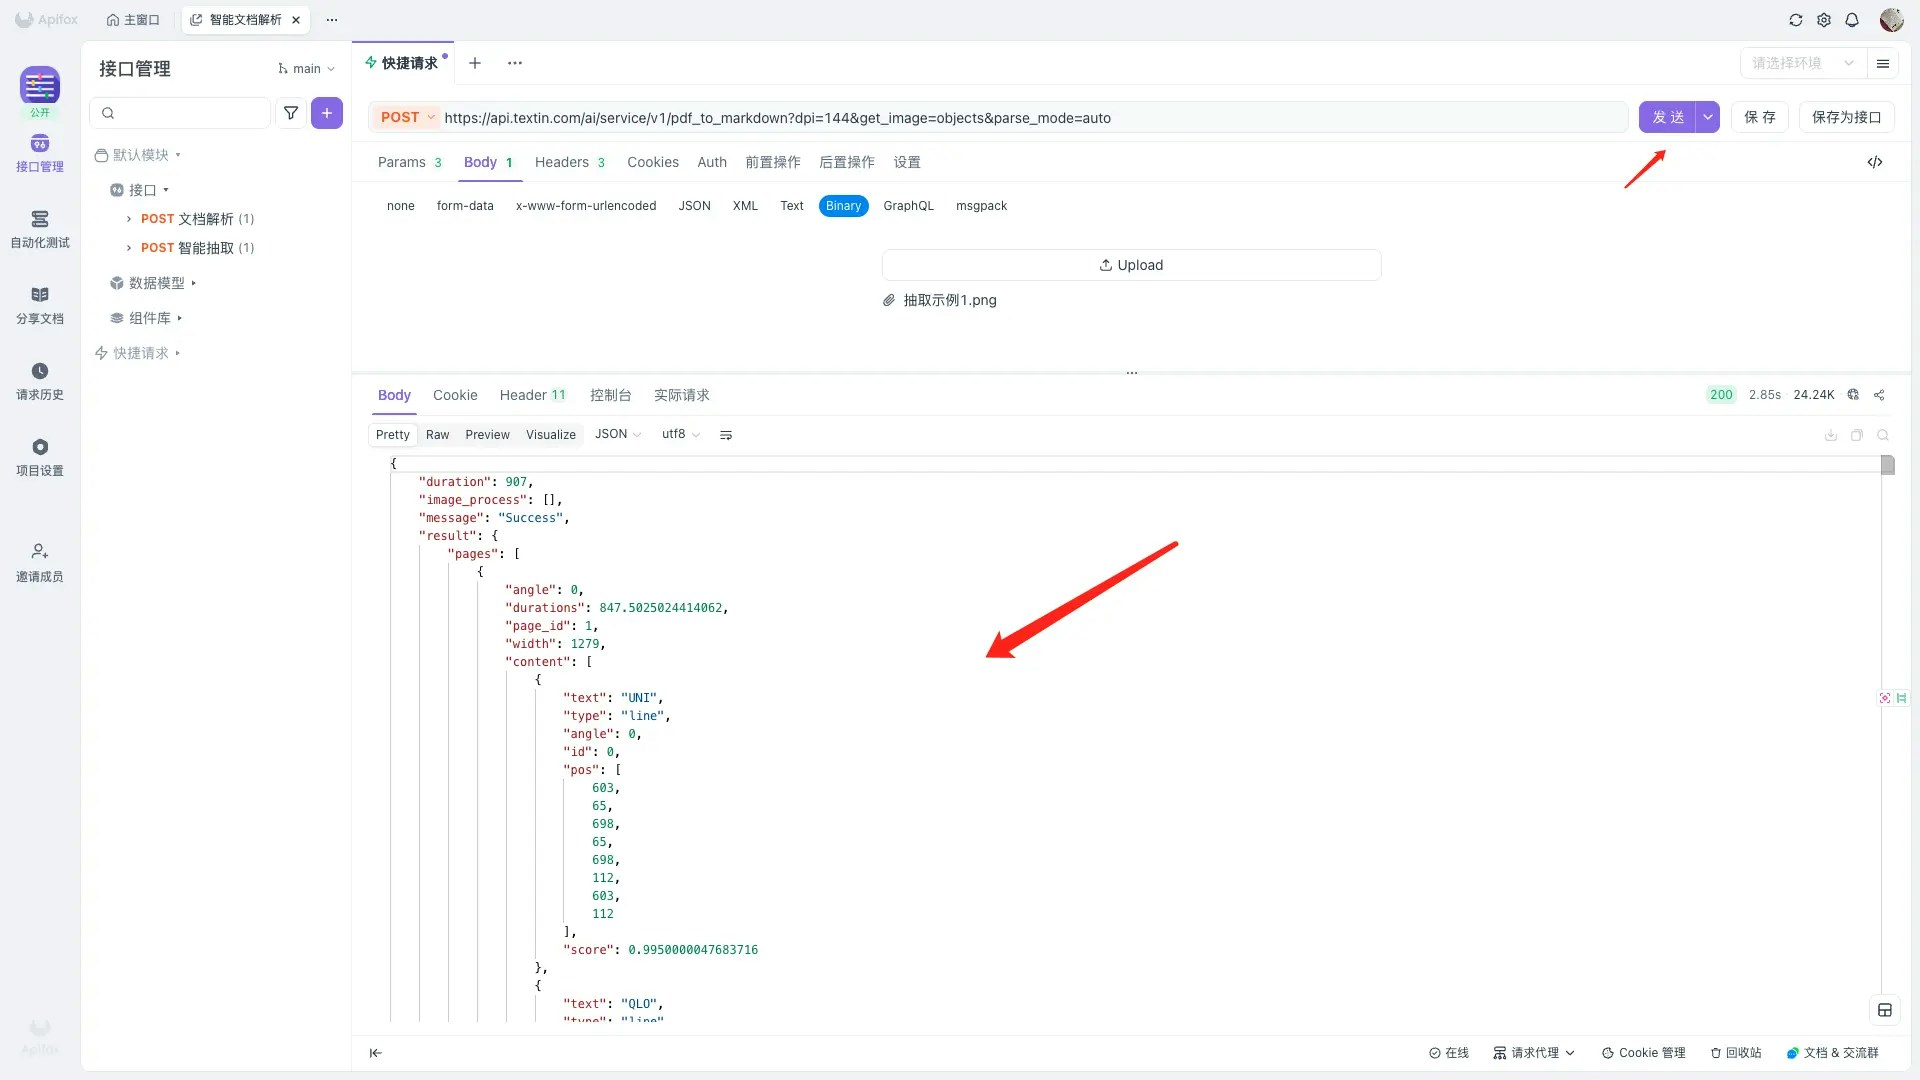Click the refresh icon in top bar
The height and width of the screenshot is (1080, 1920).
click(1796, 20)
